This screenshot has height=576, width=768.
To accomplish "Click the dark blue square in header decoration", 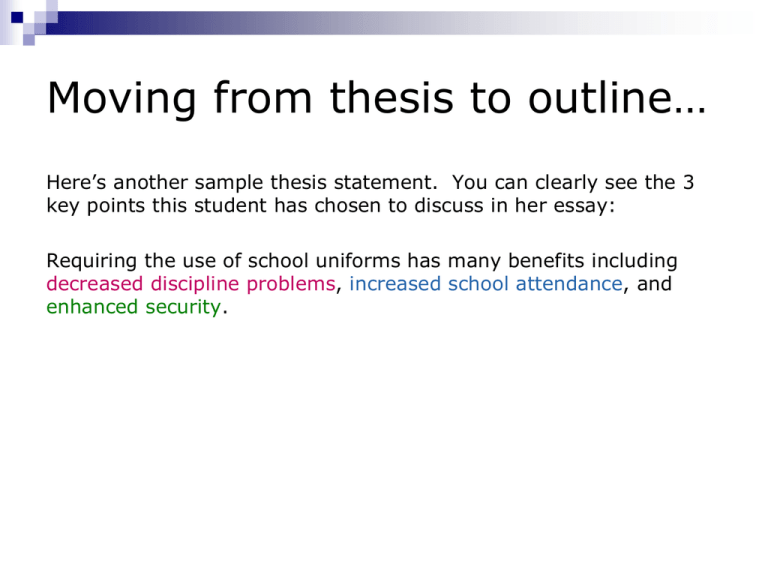I will point(17,18).
